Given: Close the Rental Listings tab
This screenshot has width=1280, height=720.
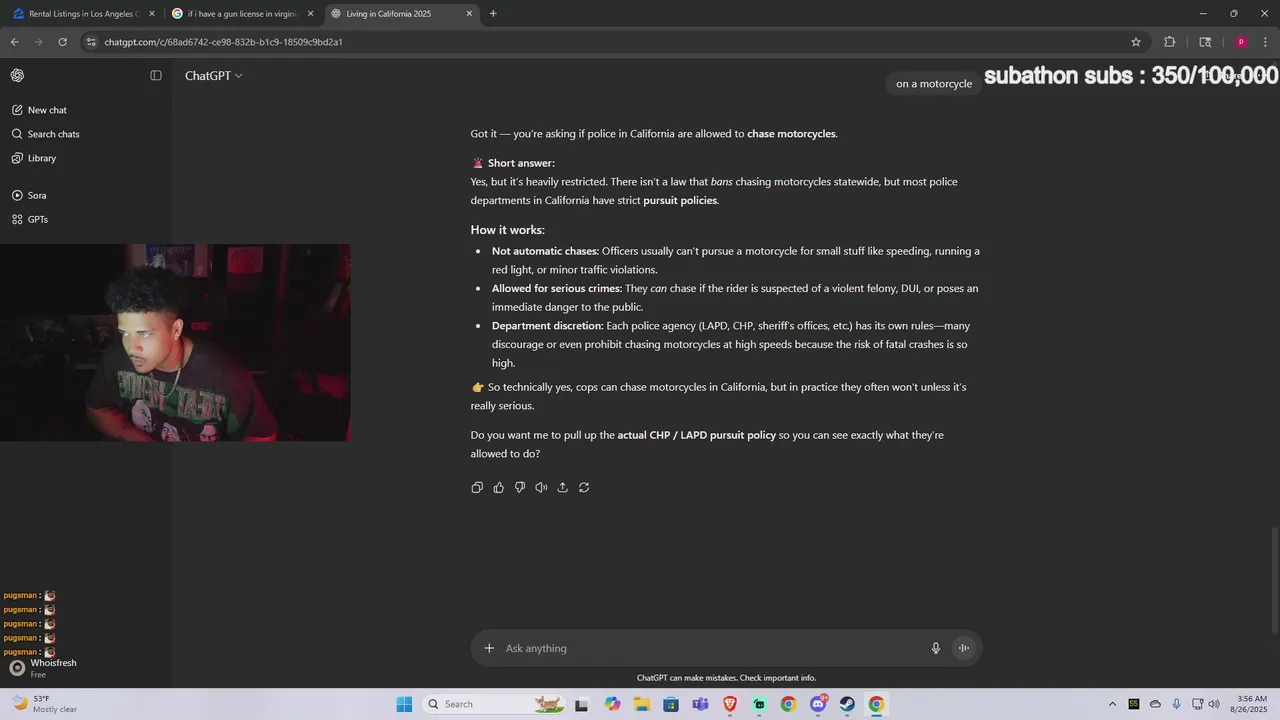Looking at the screenshot, I should click(152, 14).
